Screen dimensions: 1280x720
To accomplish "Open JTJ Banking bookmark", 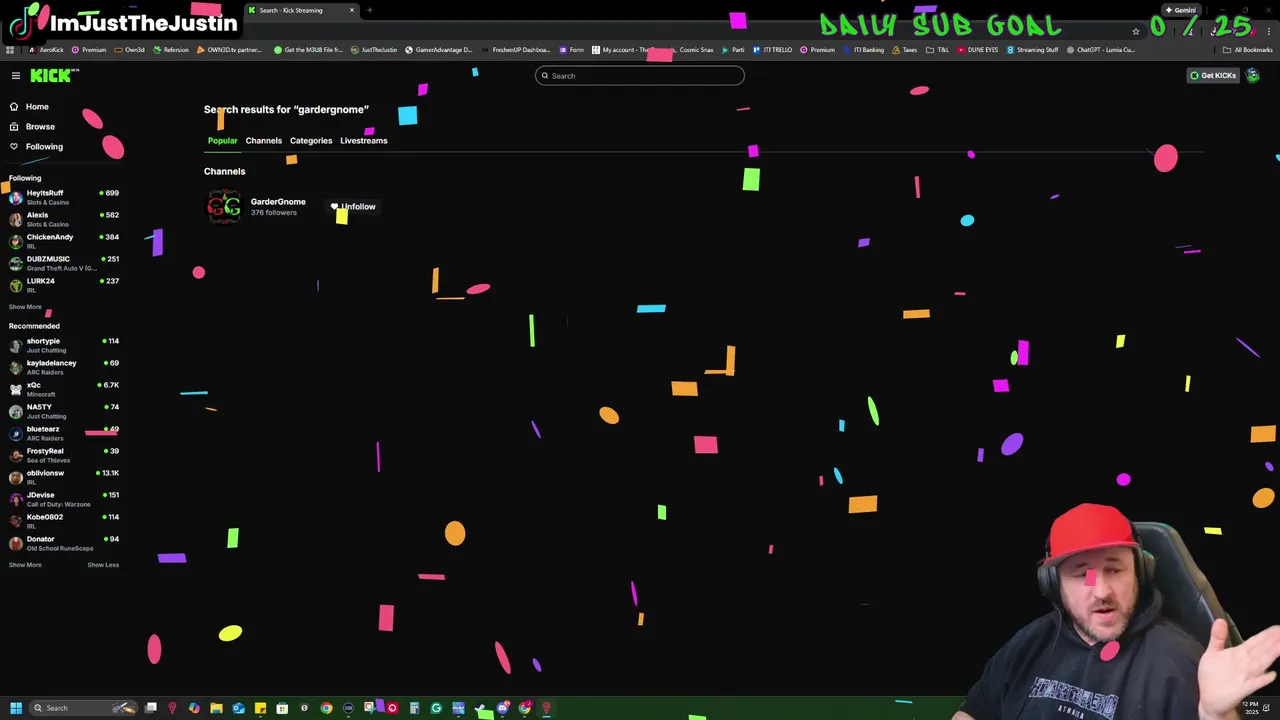I will coord(863,50).
